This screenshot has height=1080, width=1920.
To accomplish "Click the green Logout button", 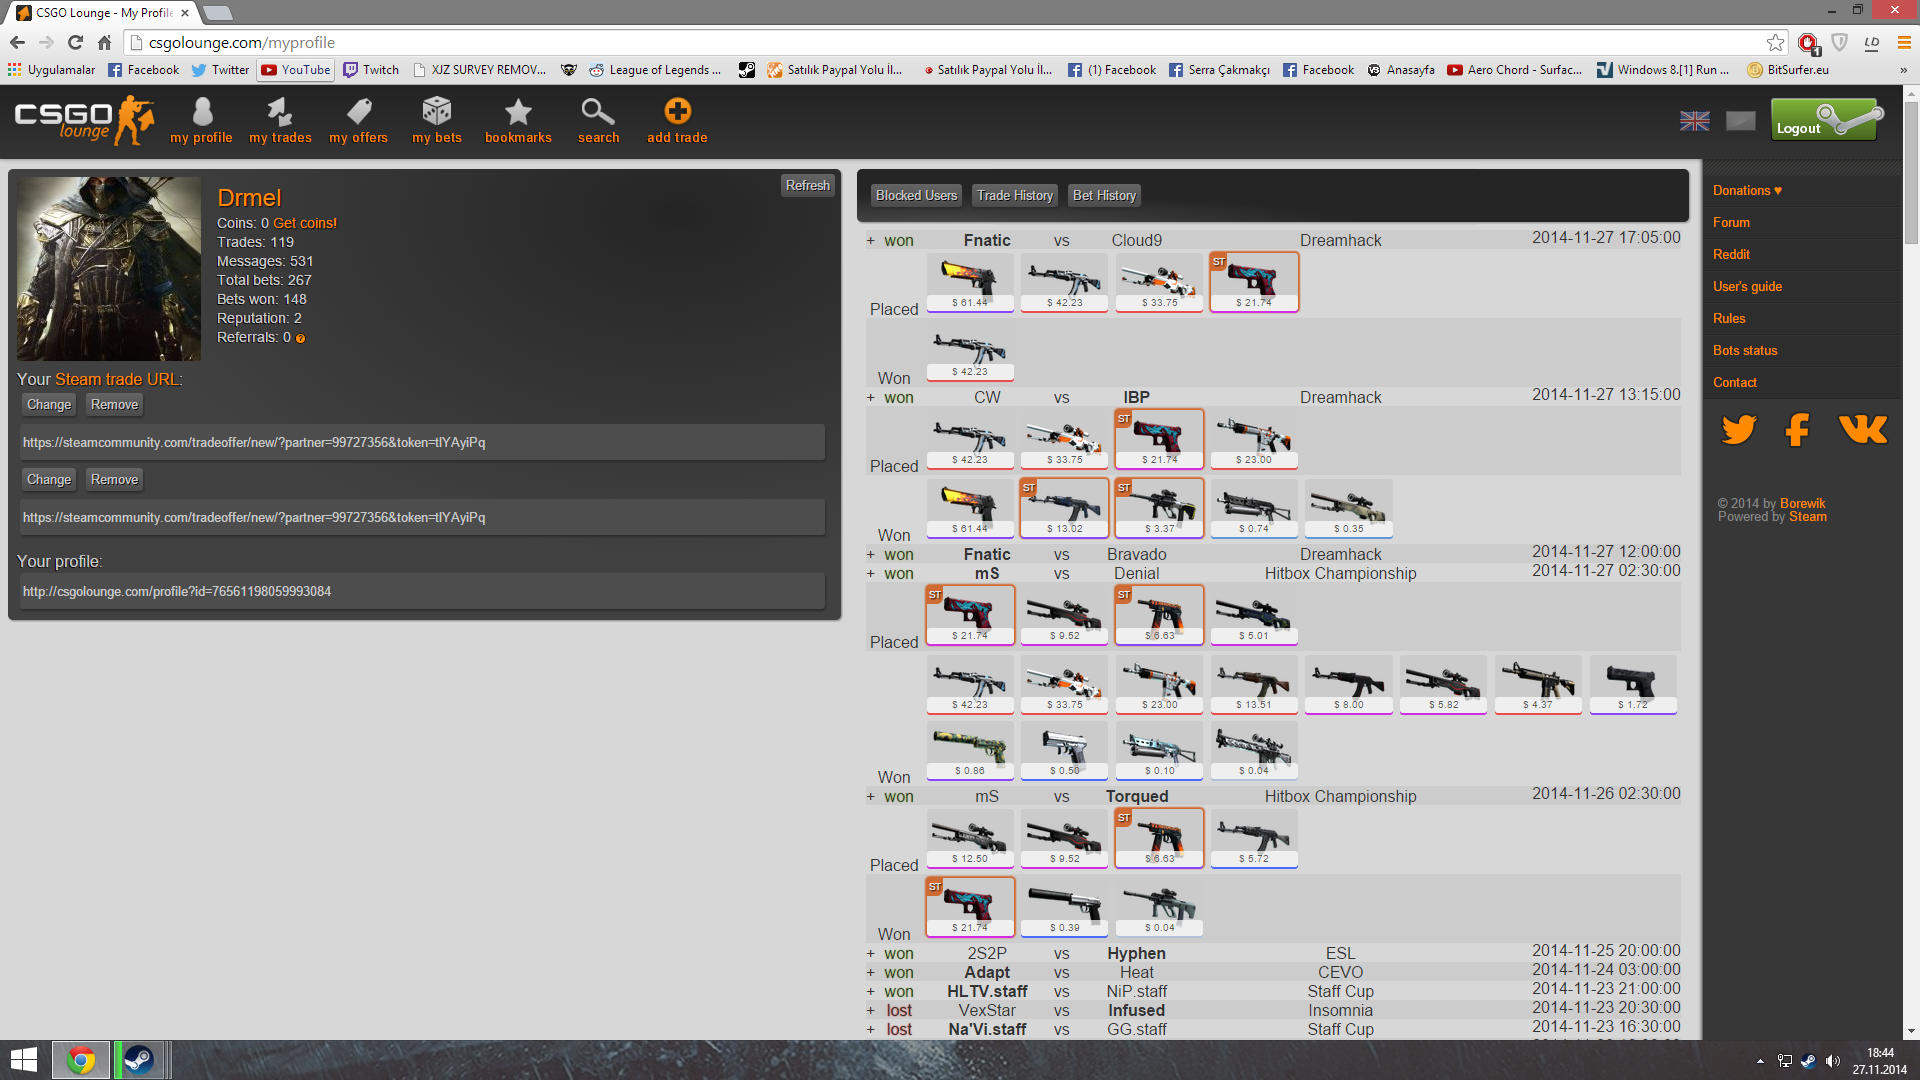I will point(1828,120).
